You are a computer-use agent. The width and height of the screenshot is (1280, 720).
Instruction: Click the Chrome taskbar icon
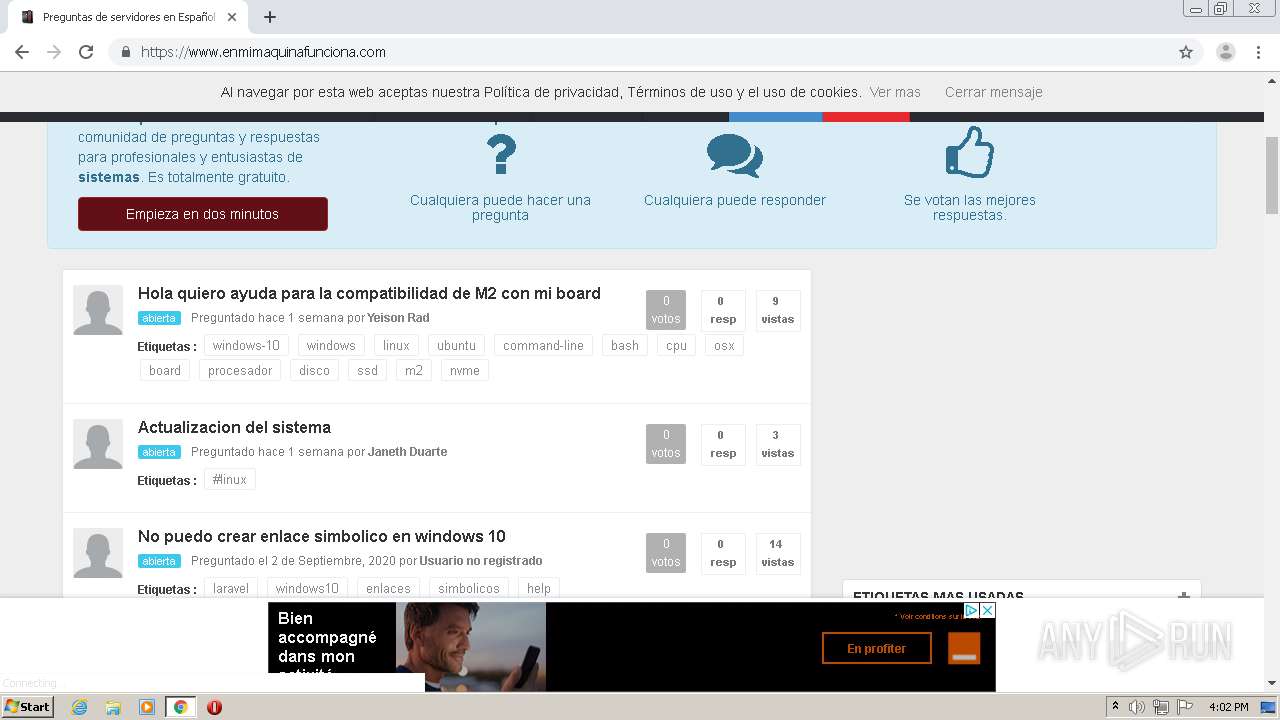tap(180, 707)
